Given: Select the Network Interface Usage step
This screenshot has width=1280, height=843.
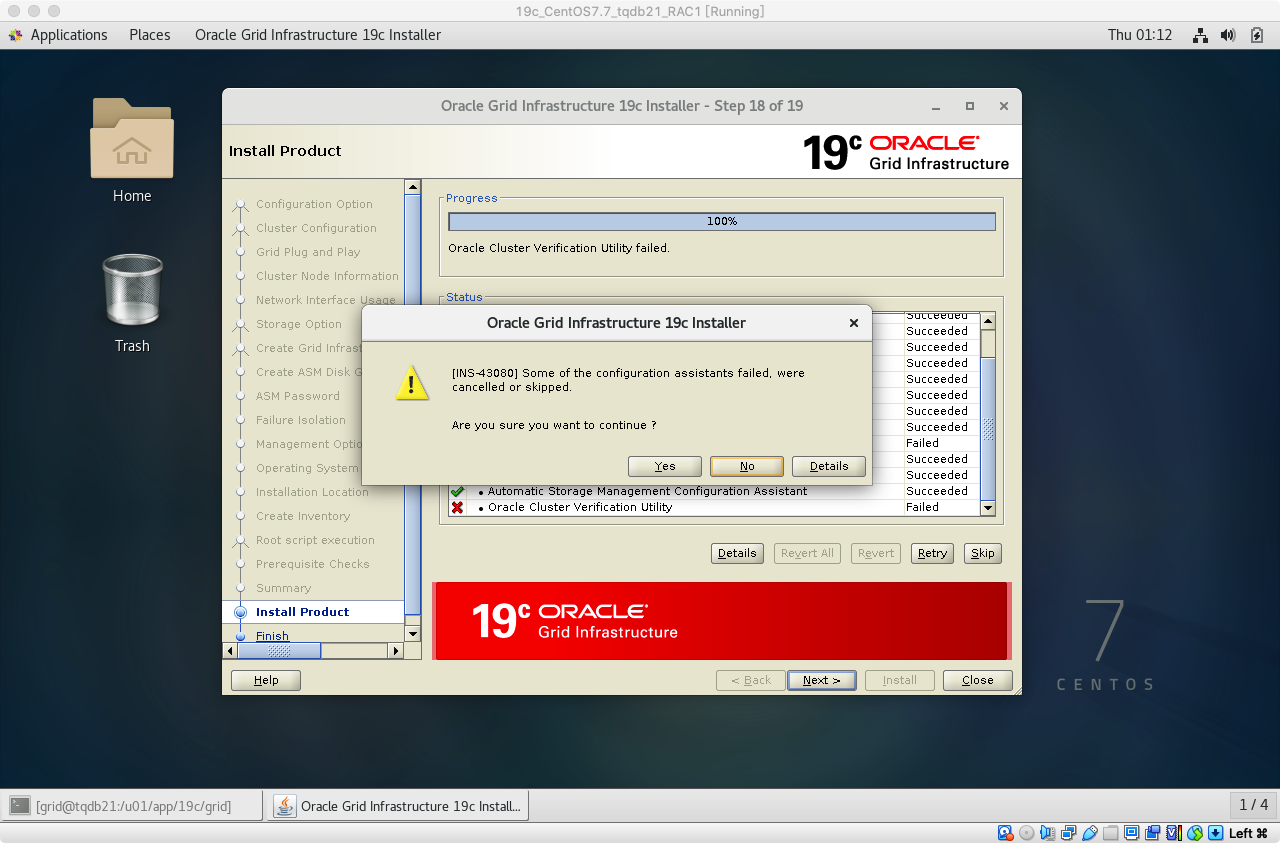Looking at the screenshot, I should pos(326,300).
